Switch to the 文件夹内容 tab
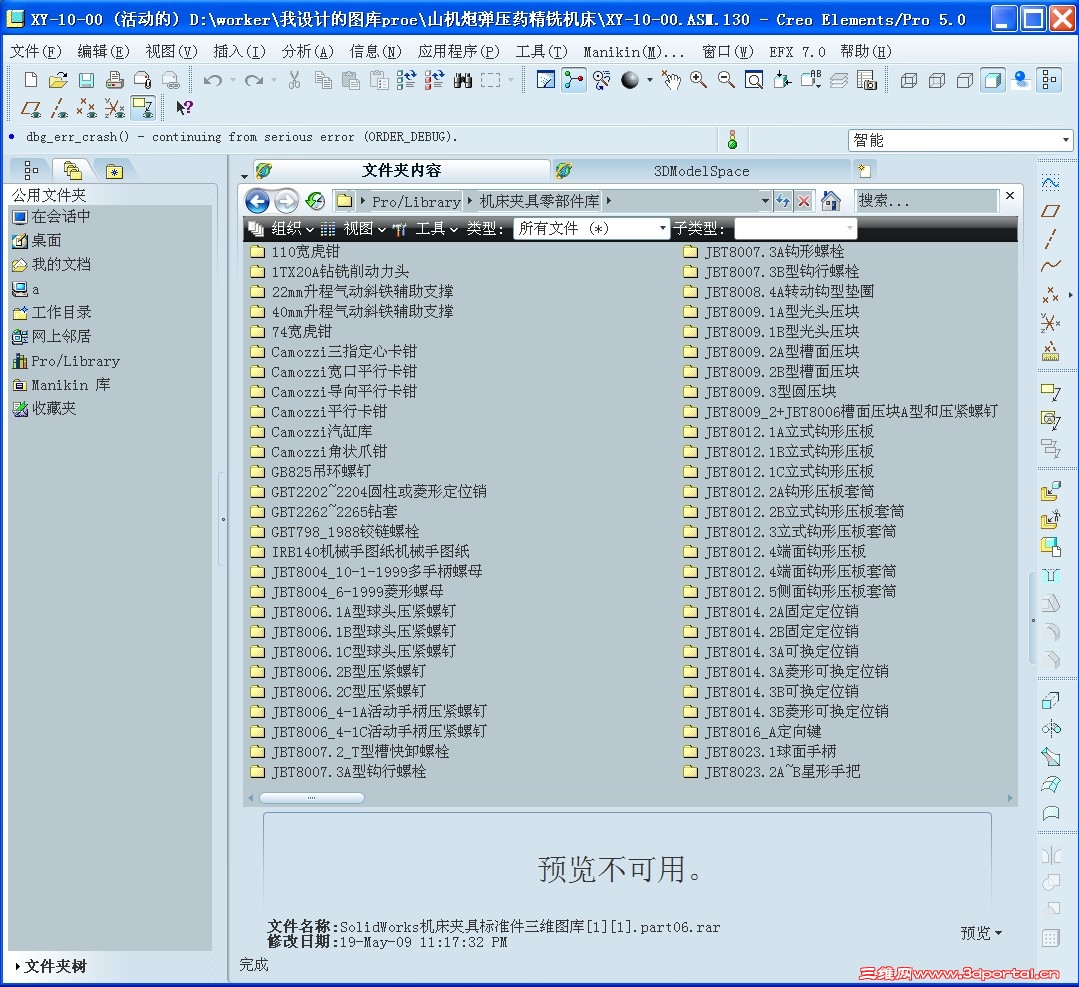Viewport: 1079px width, 987px height. tap(401, 170)
